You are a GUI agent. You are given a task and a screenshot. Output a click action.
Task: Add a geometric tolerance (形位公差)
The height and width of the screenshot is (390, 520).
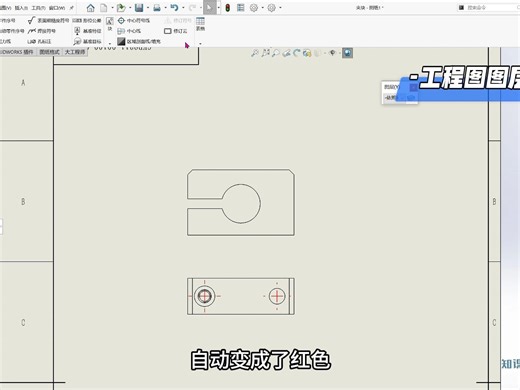coord(87,21)
